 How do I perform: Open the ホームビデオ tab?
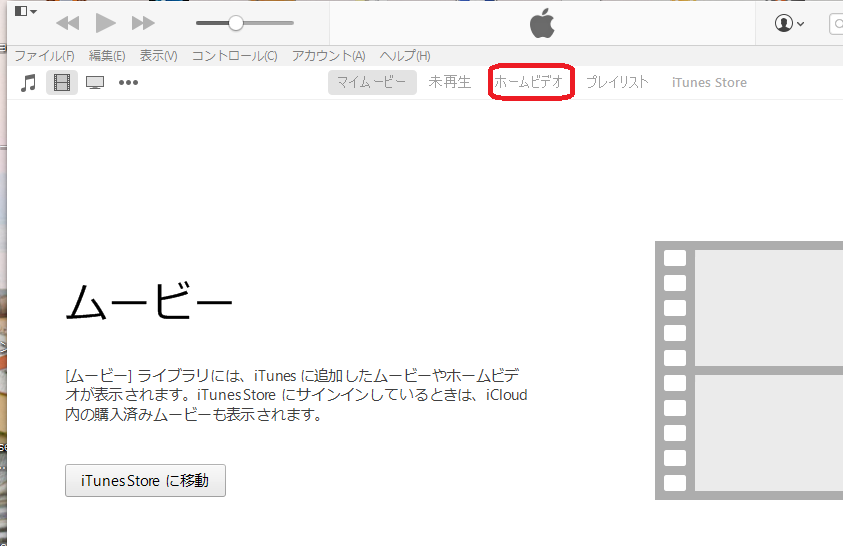528,82
